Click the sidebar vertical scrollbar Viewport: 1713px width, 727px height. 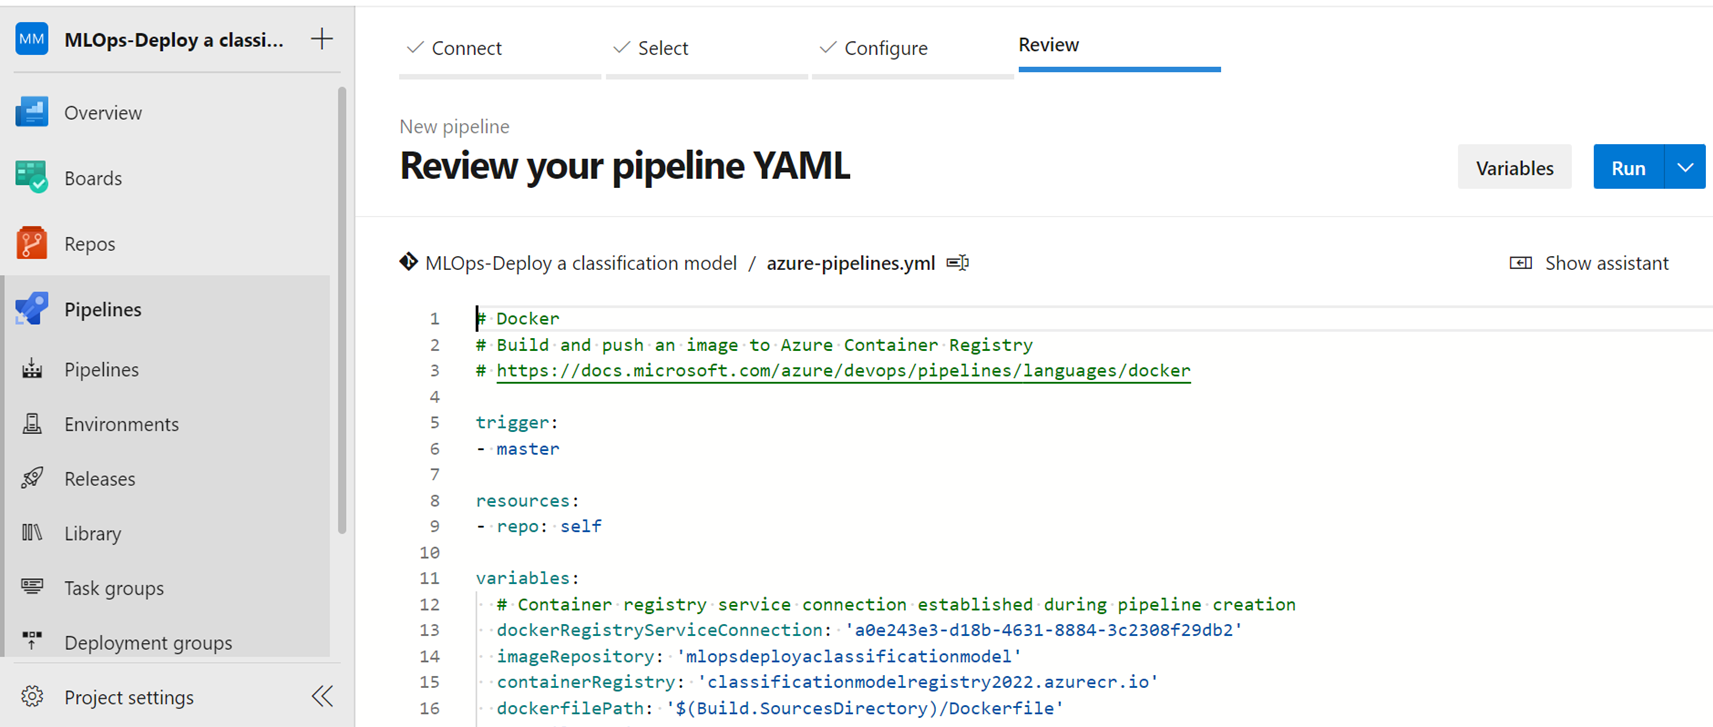(x=342, y=310)
